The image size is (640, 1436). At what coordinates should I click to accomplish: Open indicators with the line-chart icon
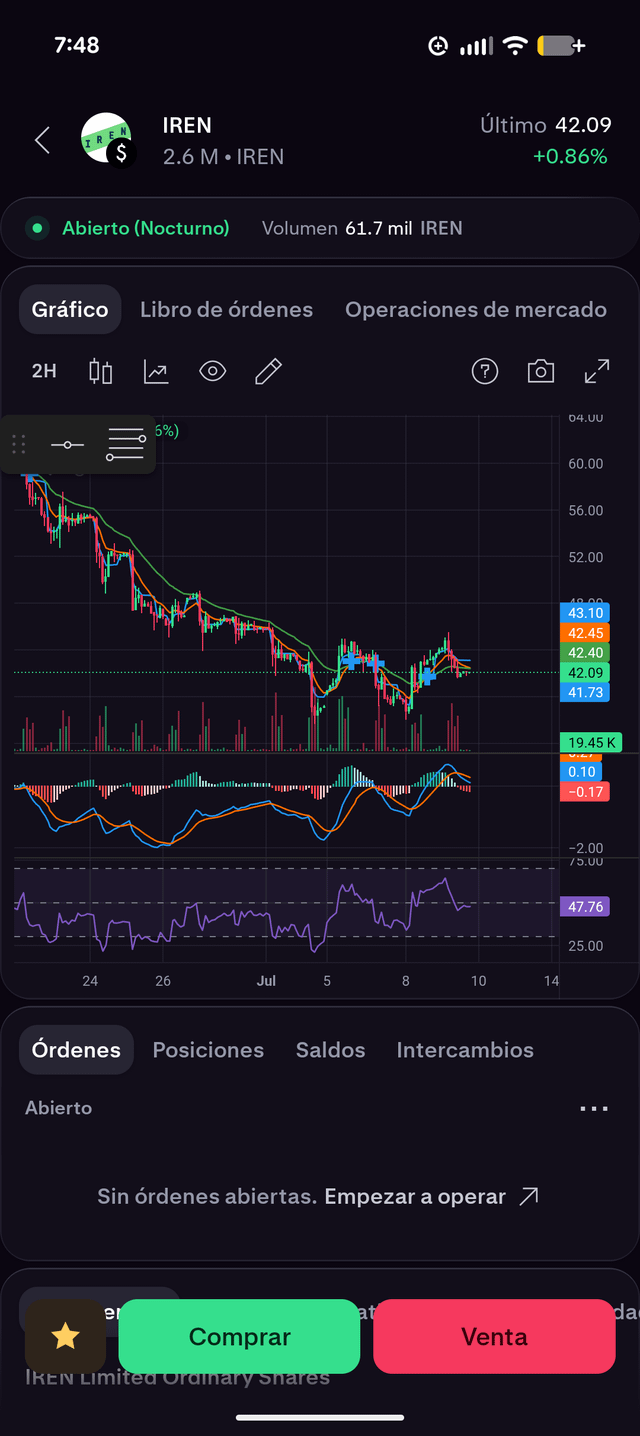(x=157, y=372)
